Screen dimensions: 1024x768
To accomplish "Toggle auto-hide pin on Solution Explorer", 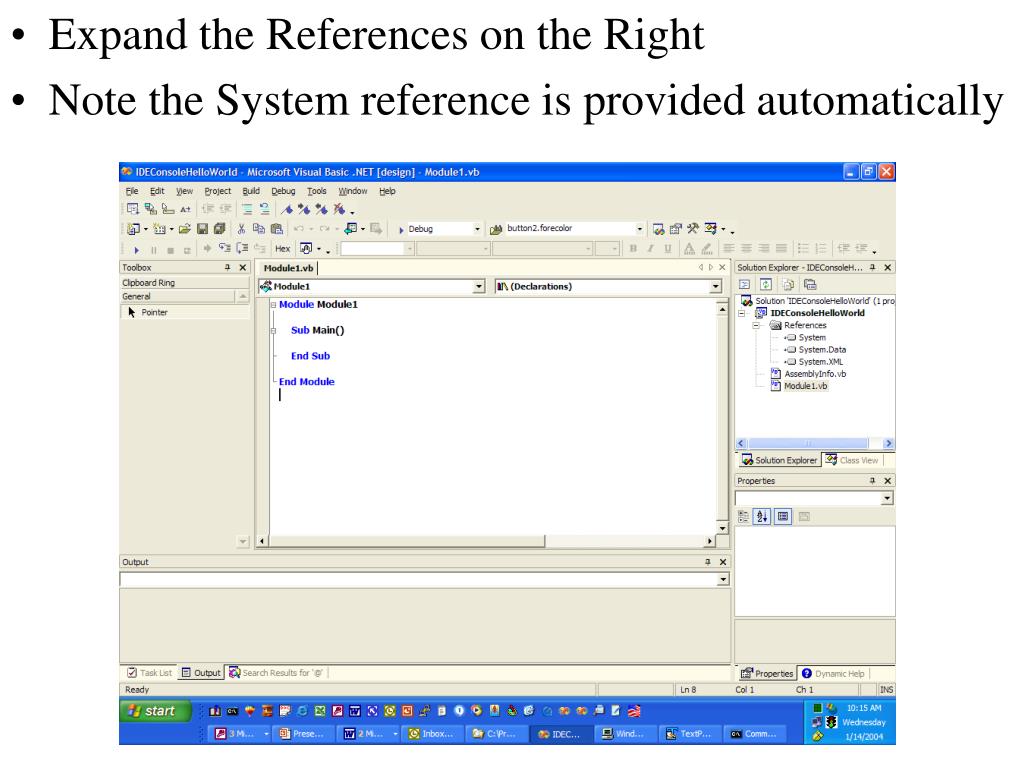I will 872,267.
